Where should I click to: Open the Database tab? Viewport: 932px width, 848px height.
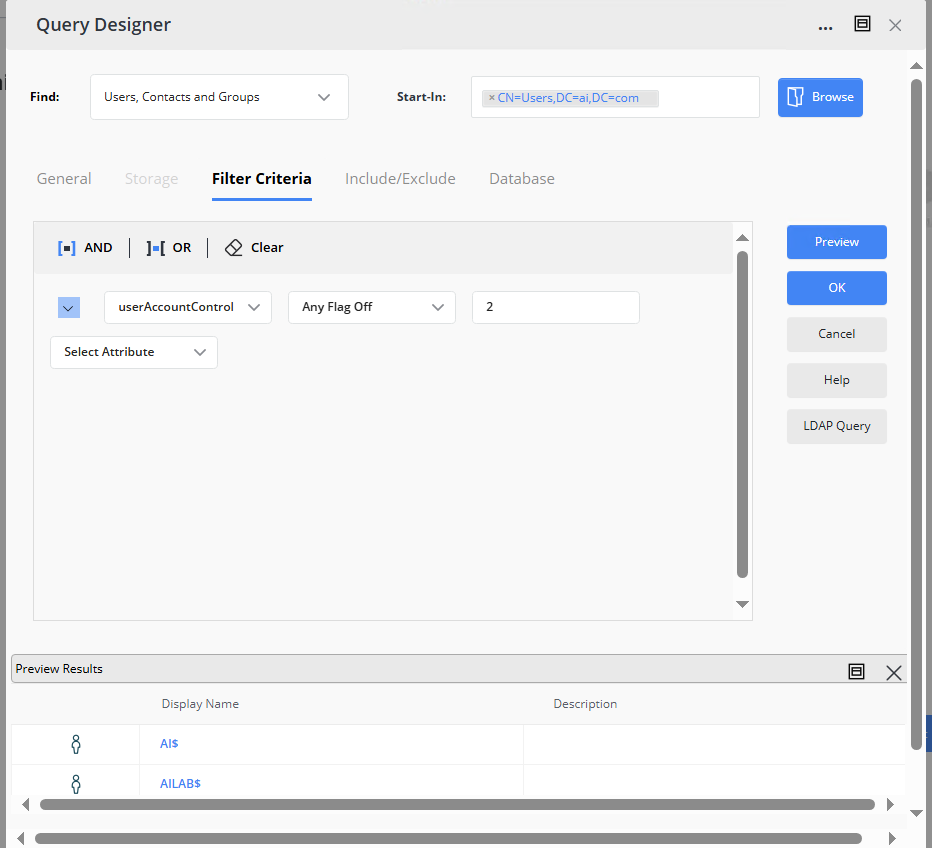521,178
